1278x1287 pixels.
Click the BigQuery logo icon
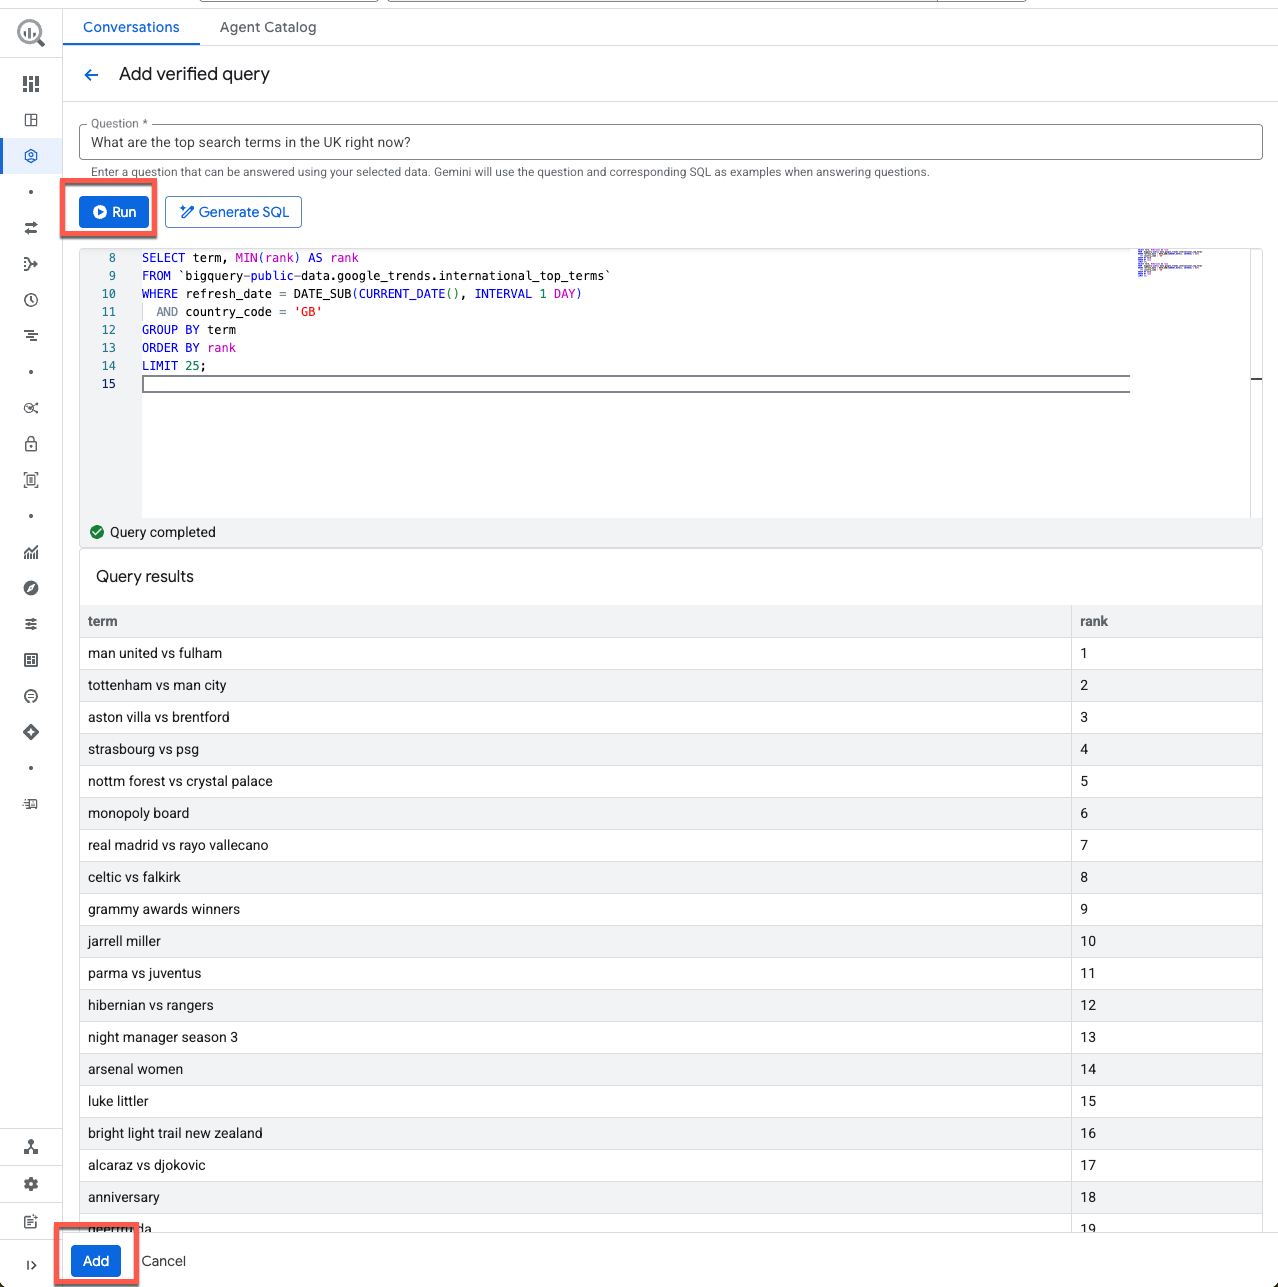[x=31, y=34]
